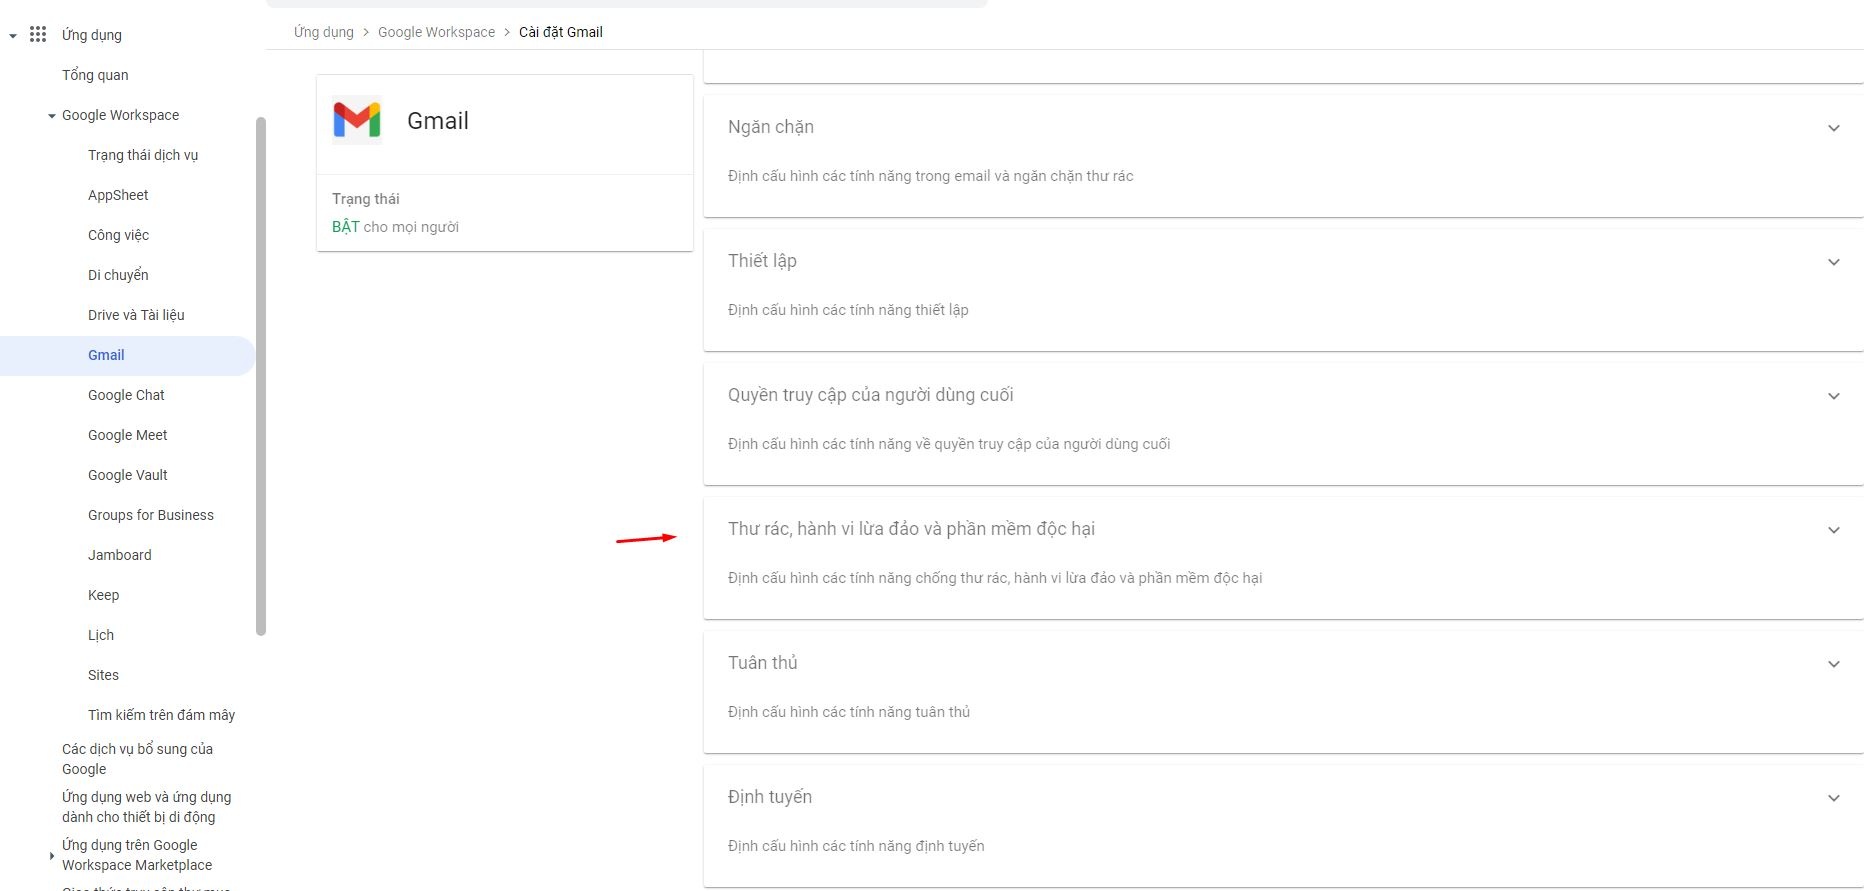
Task: Click description Định cấu hình các tính năng tuân thủ
Action: tap(849, 712)
